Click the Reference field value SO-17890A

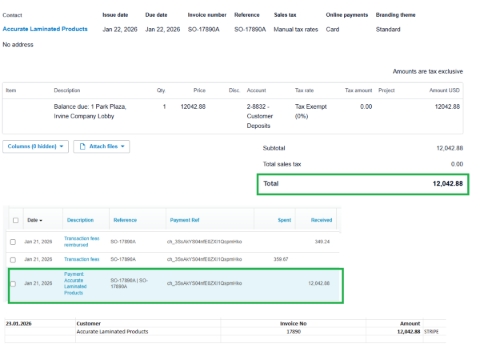(250, 29)
